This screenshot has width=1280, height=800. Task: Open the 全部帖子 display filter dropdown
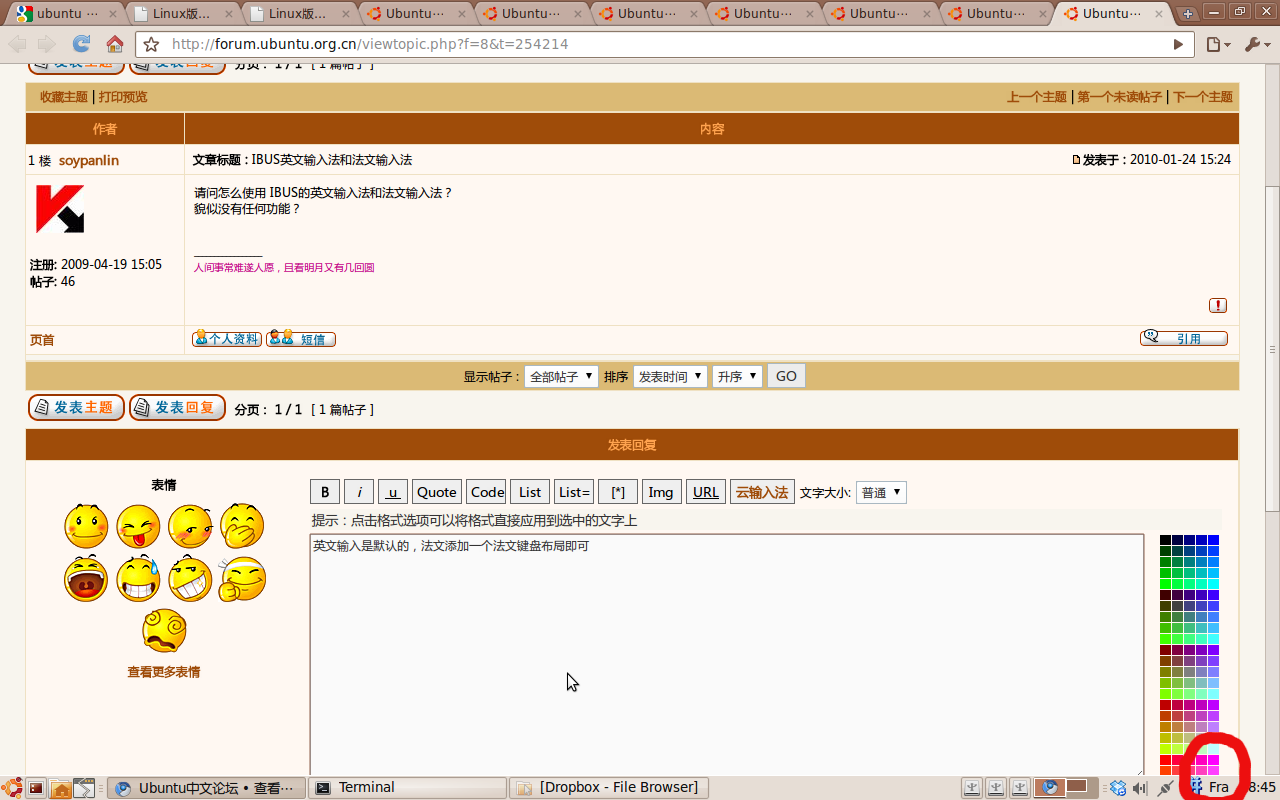click(560, 377)
